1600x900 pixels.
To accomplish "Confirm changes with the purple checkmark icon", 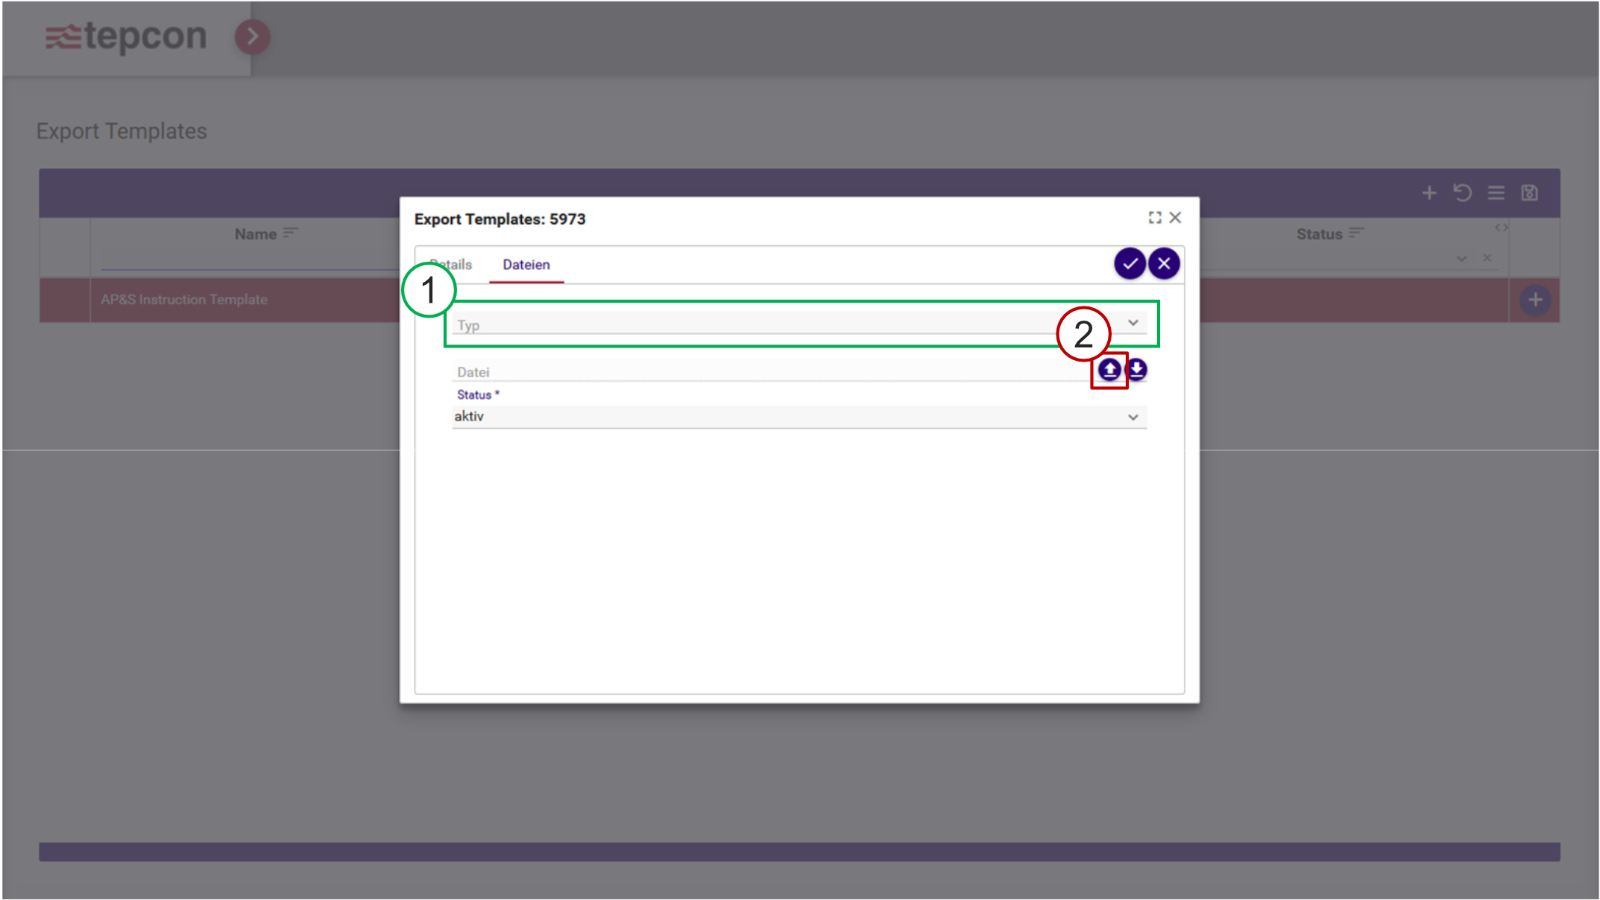I will pos(1130,263).
